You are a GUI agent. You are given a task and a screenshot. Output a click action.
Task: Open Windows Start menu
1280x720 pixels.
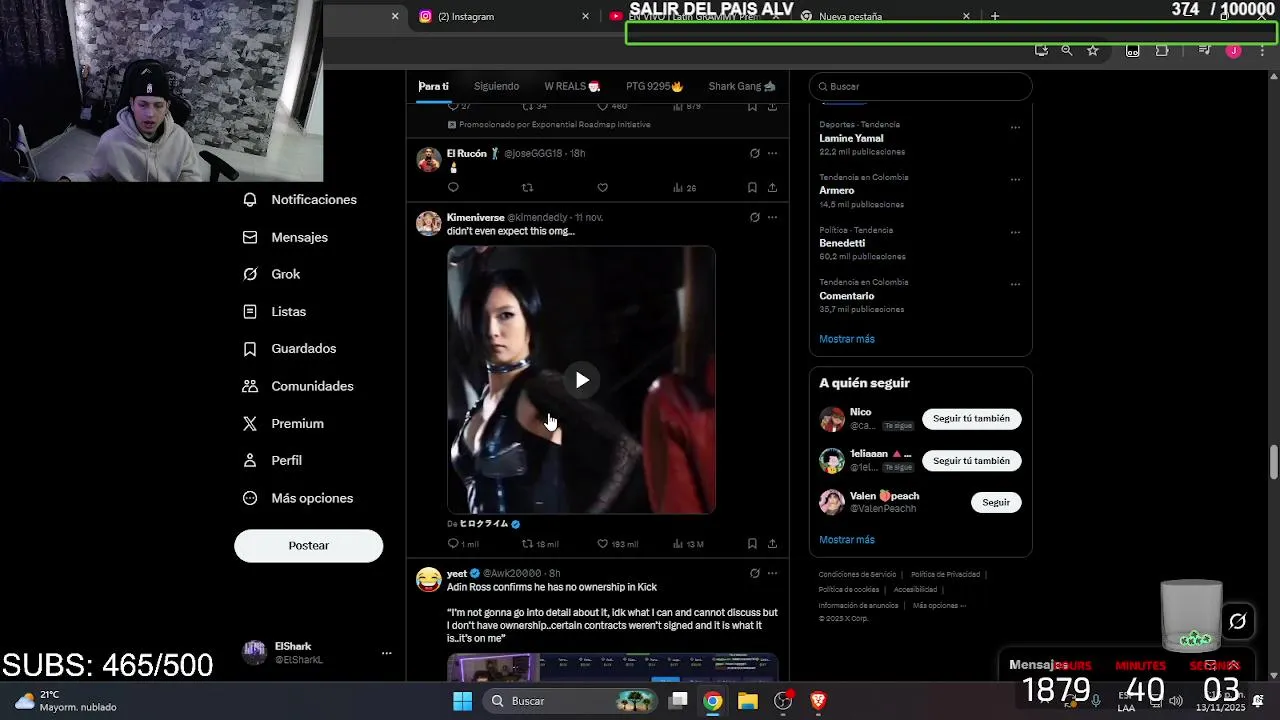coord(462,701)
